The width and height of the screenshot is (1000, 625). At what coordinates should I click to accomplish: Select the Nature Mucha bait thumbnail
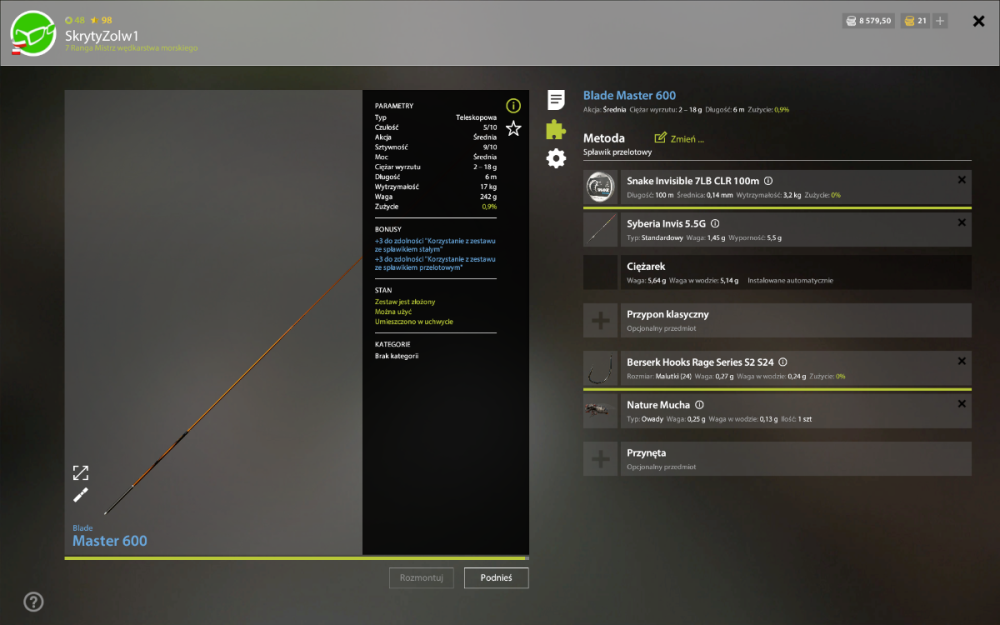(600, 411)
